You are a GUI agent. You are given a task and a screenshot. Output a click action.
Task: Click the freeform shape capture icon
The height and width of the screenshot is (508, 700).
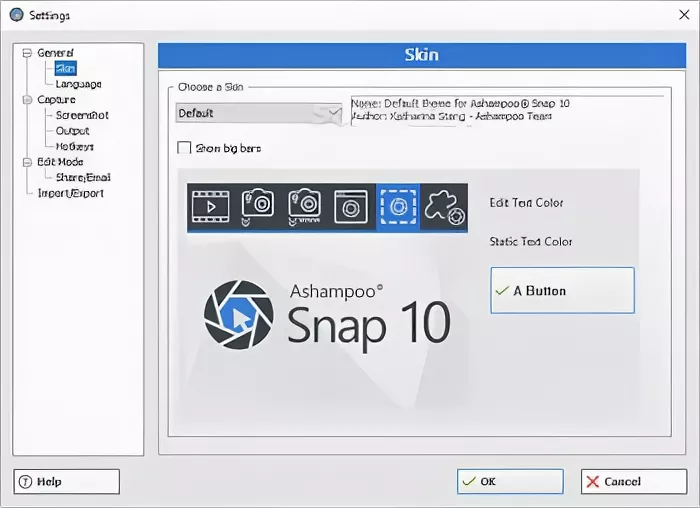tap(444, 205)
